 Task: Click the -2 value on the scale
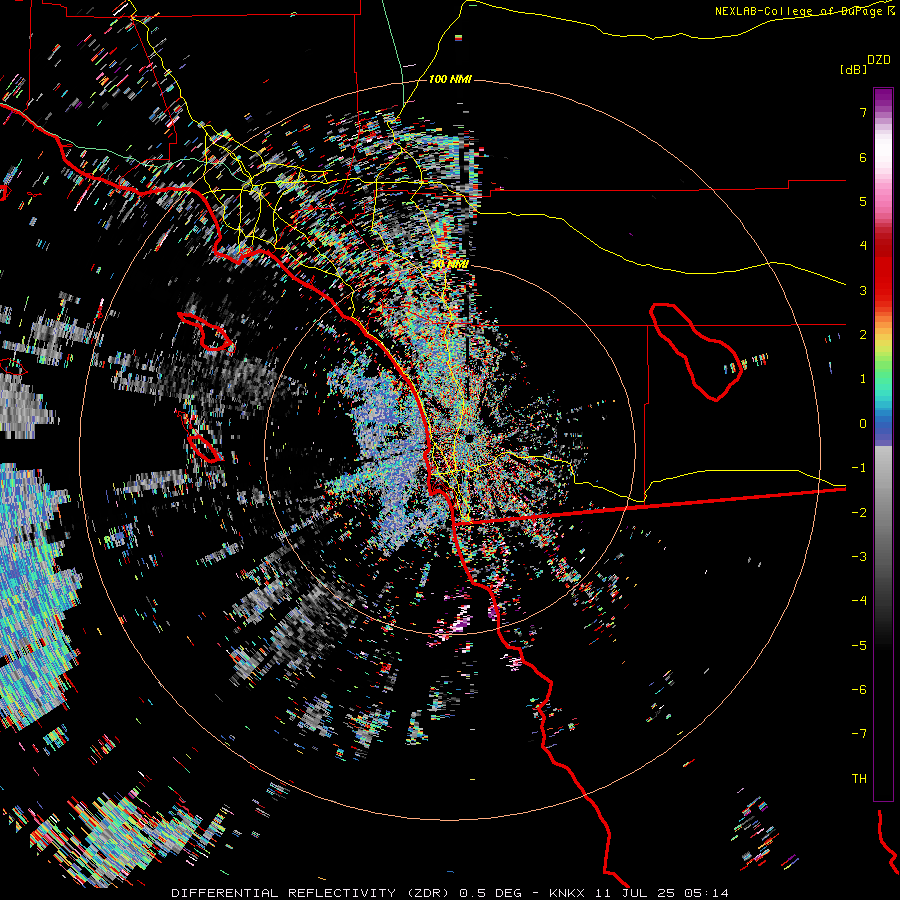click(859, 513)
